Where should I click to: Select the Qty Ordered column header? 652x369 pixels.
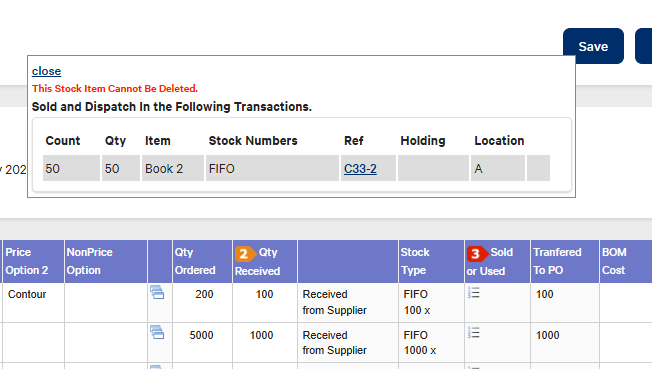point(203,261)
